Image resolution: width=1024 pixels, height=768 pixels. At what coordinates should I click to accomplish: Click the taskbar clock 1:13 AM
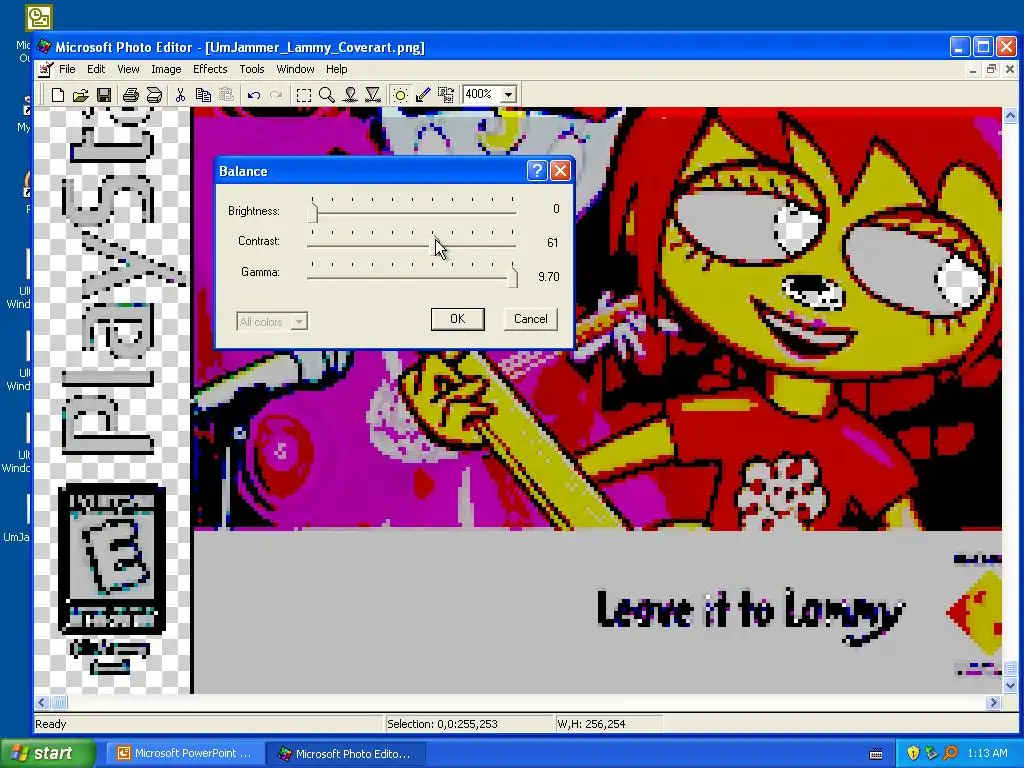987,753
